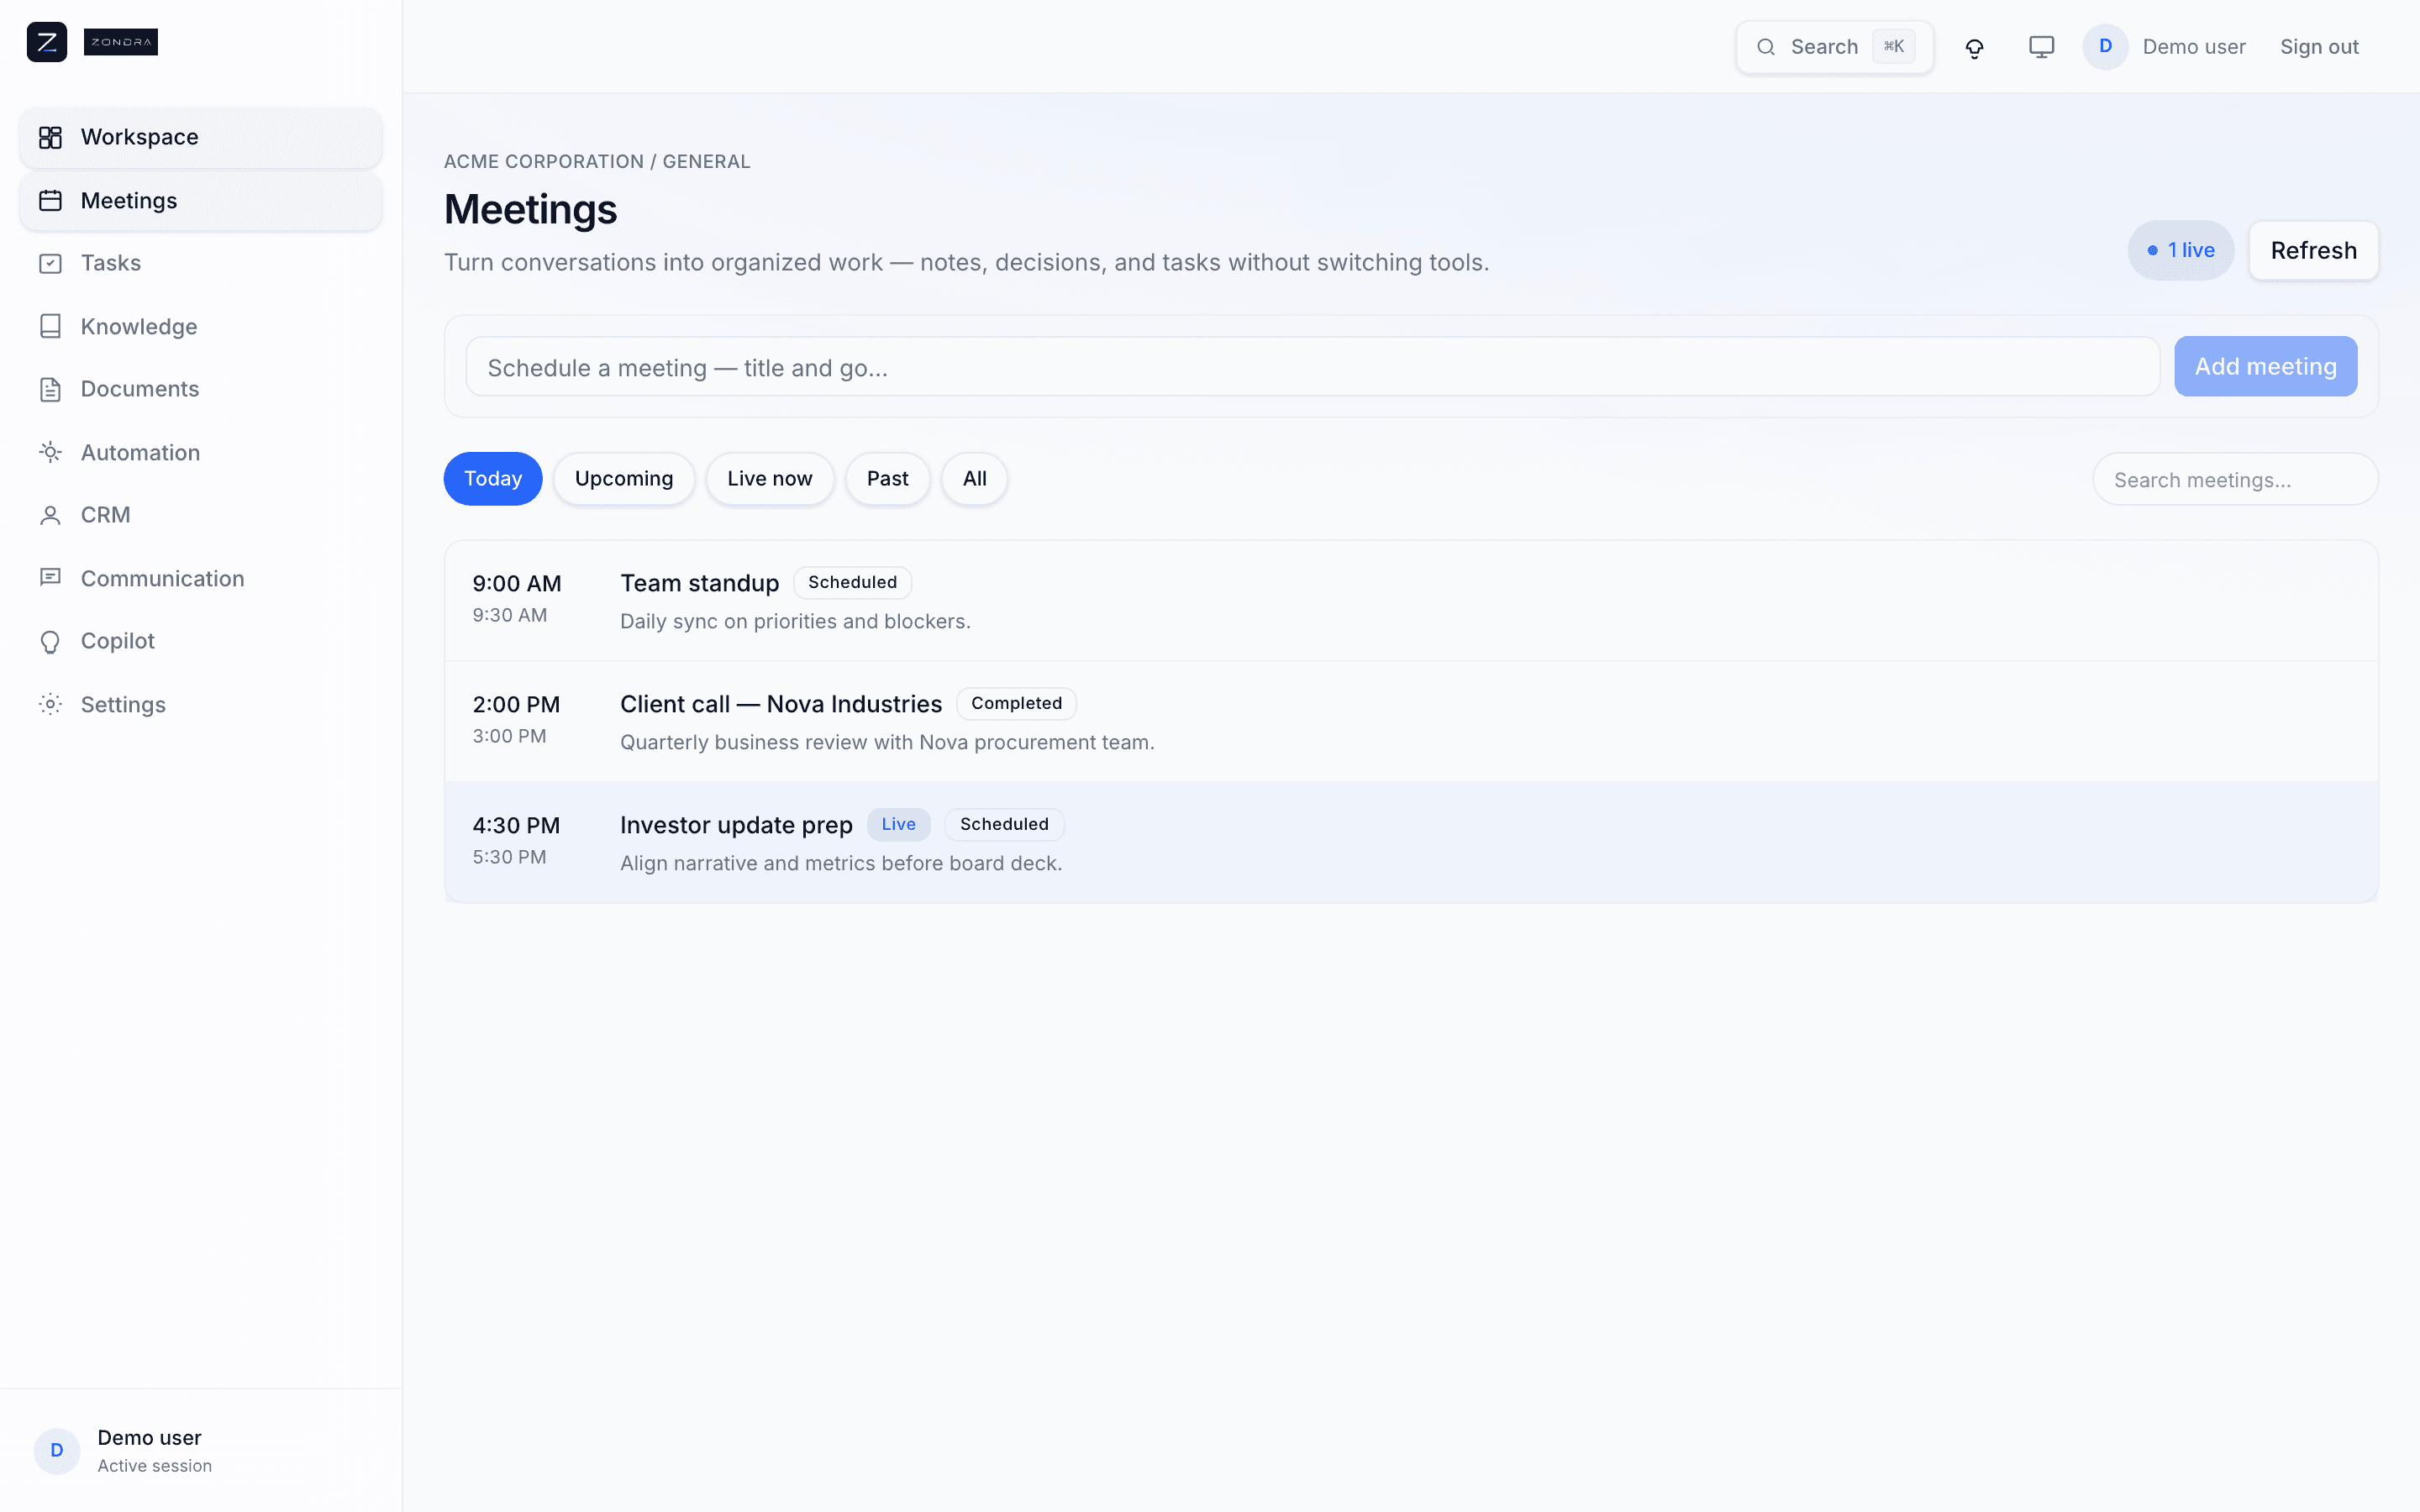Image resolution: width=2420 pixels, height=1512 pixels.
Task: Click the 9:00 AM start time
Action: point(517,583)
